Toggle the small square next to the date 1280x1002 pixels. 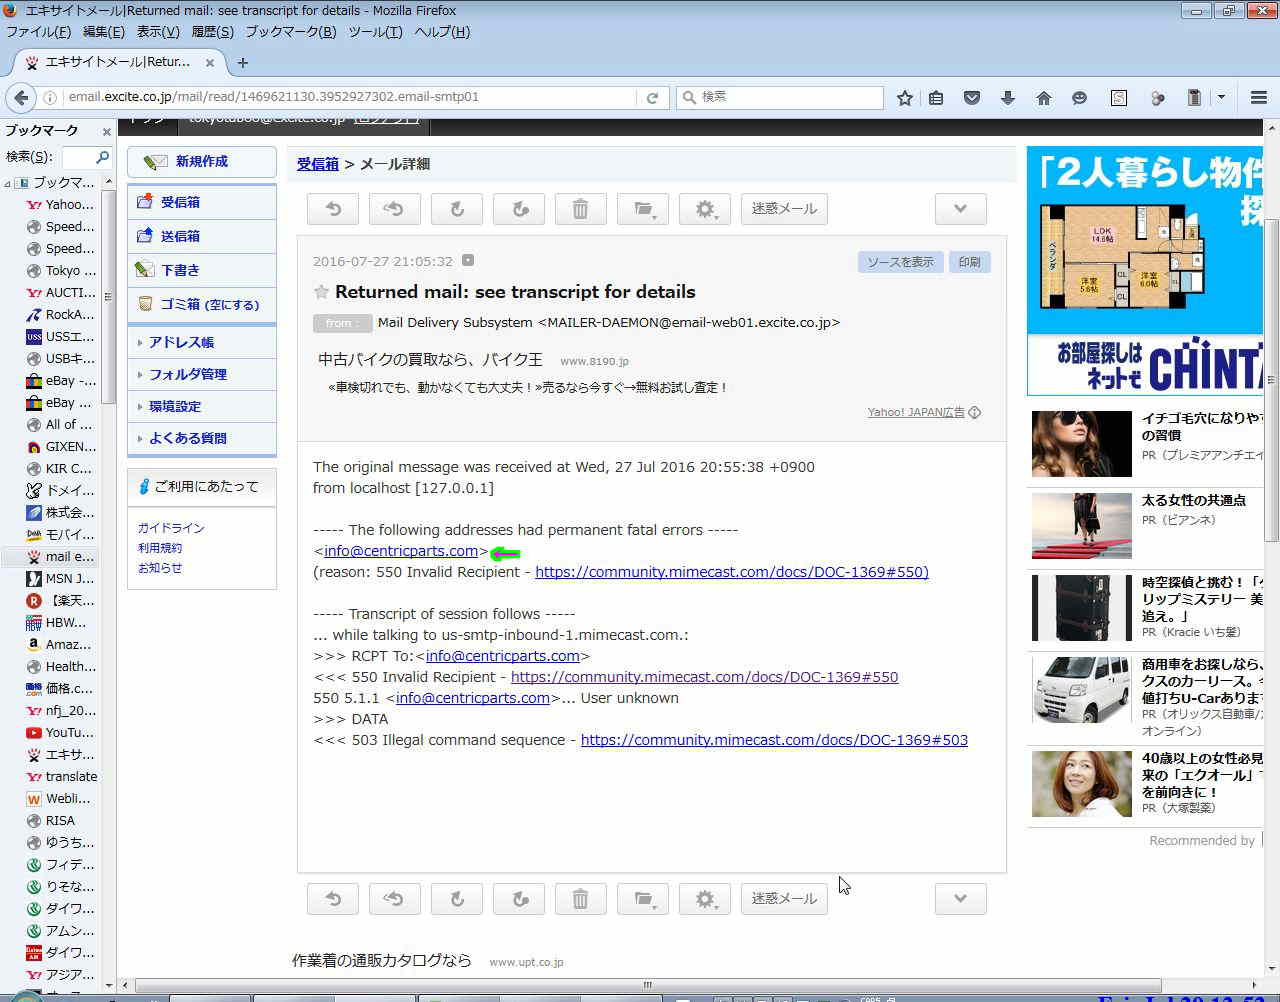467,261
